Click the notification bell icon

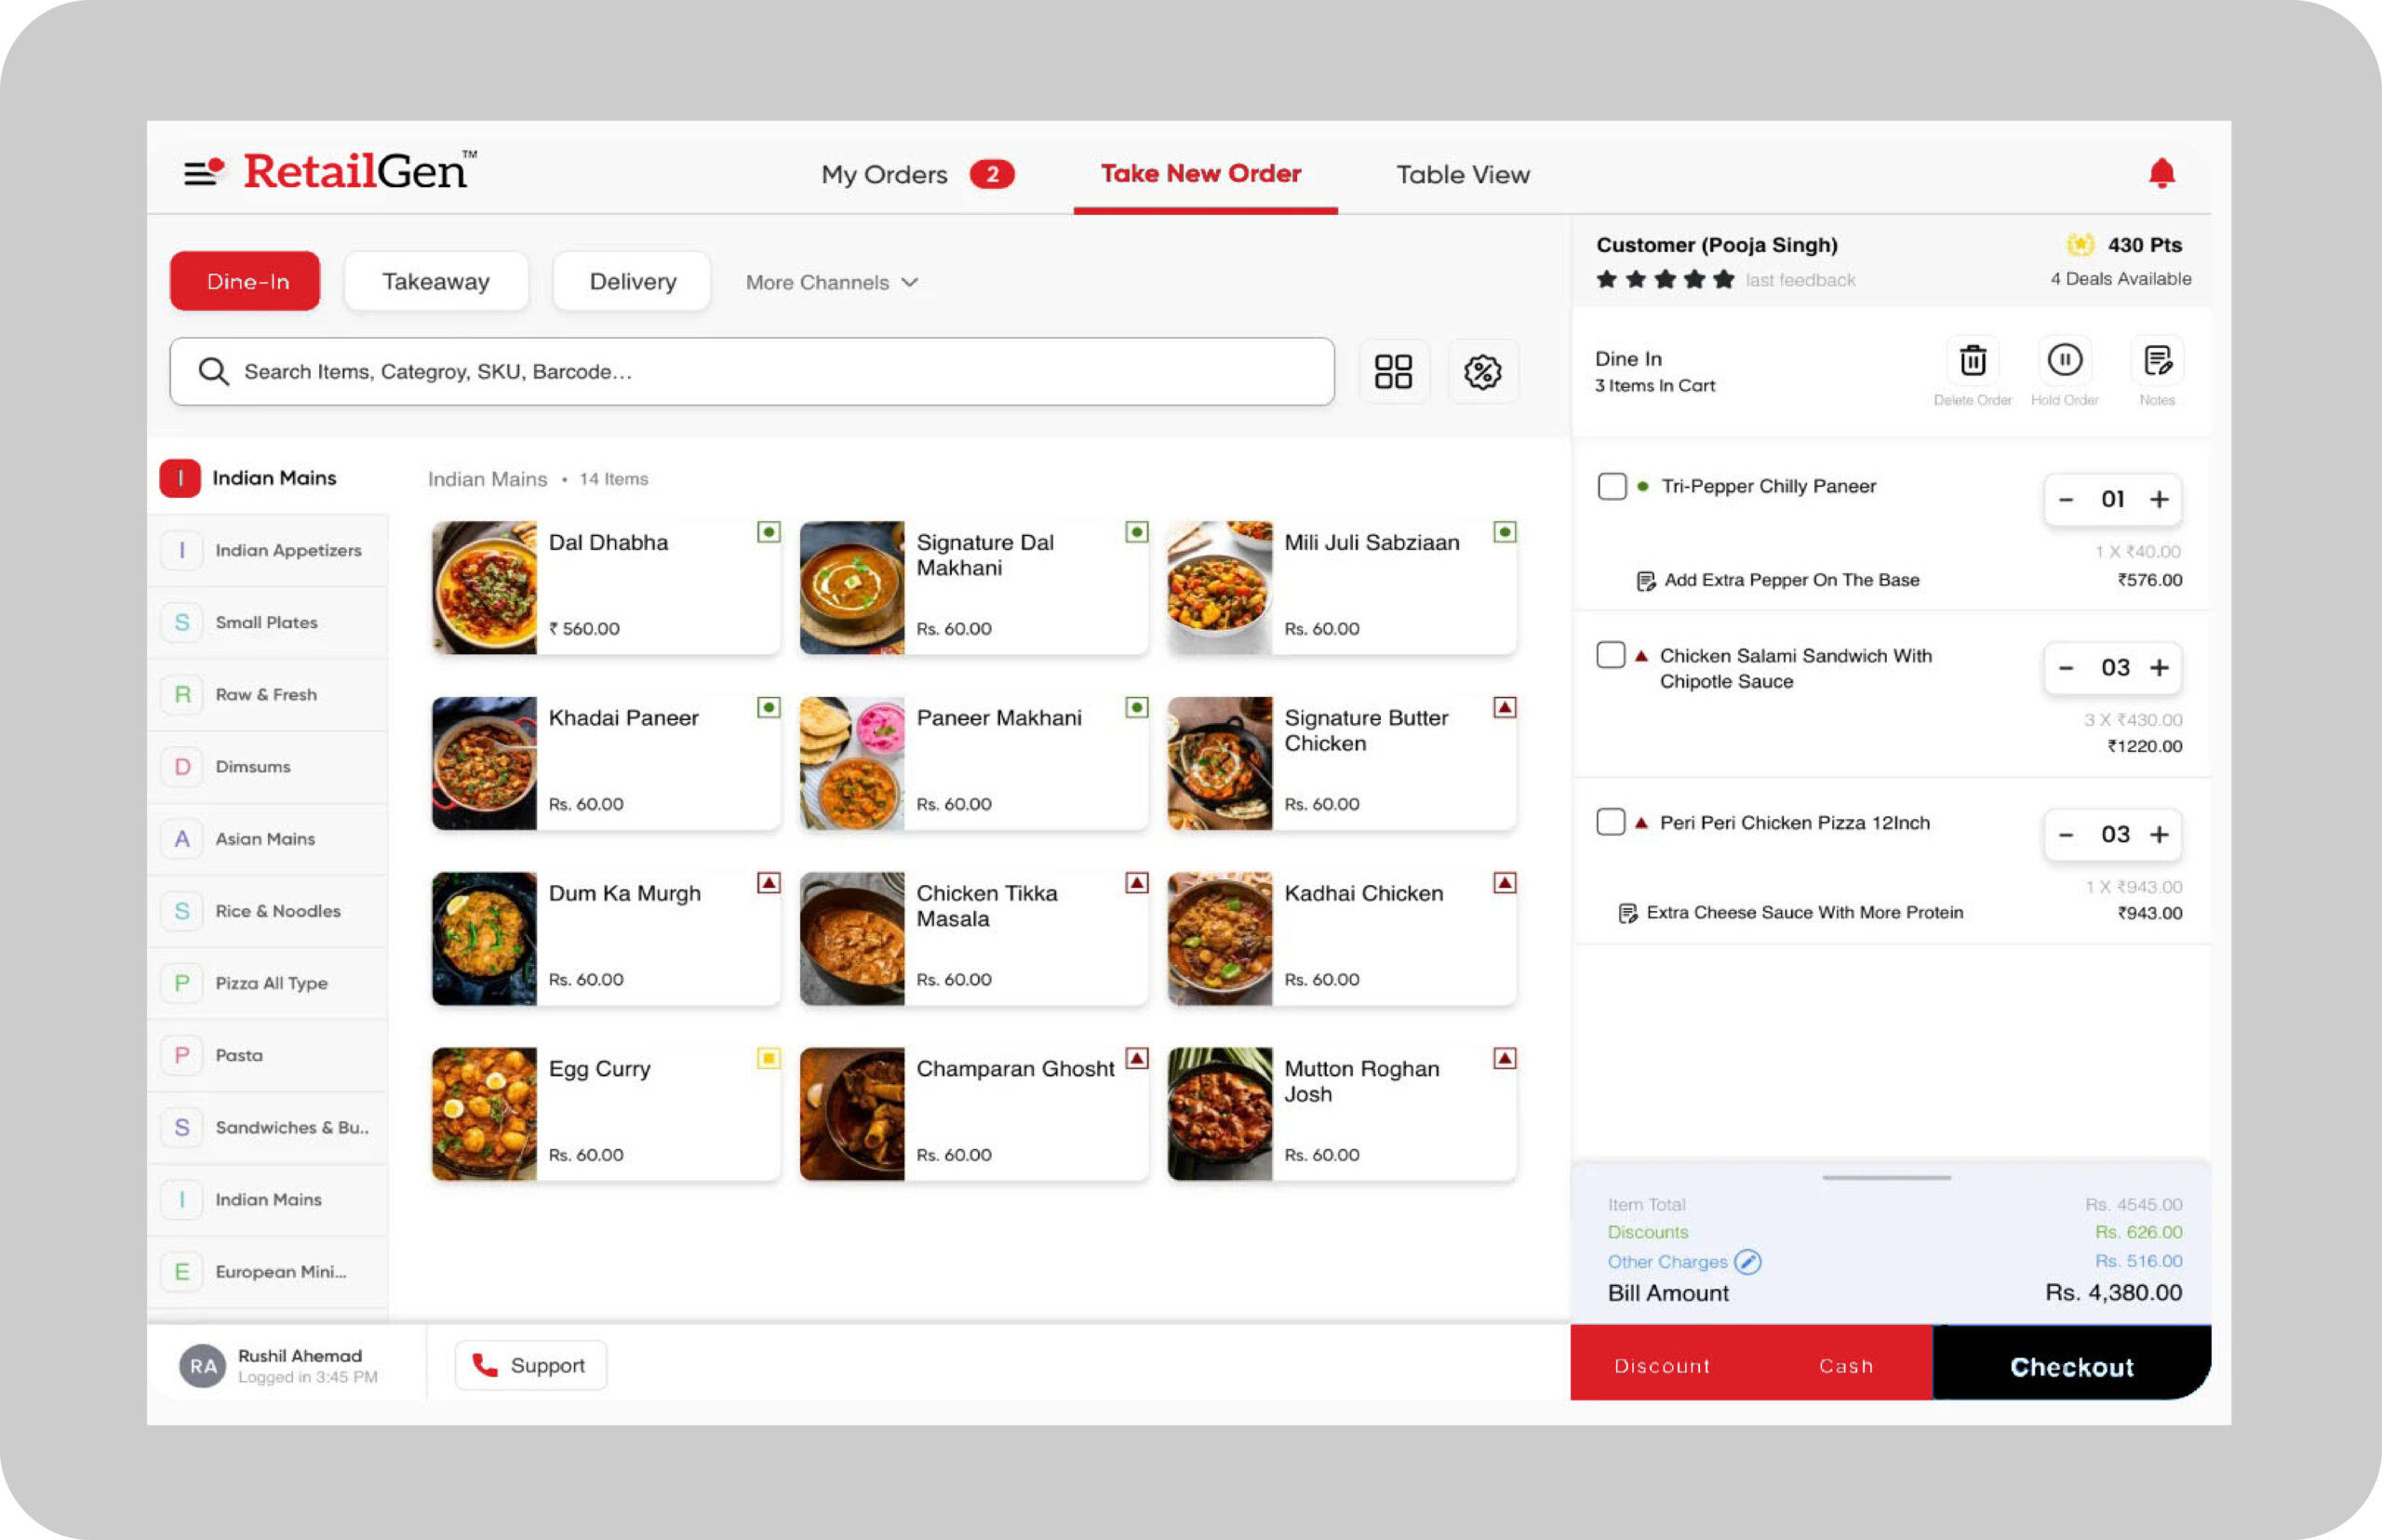pyautogui.click(x=2161, y=173)
